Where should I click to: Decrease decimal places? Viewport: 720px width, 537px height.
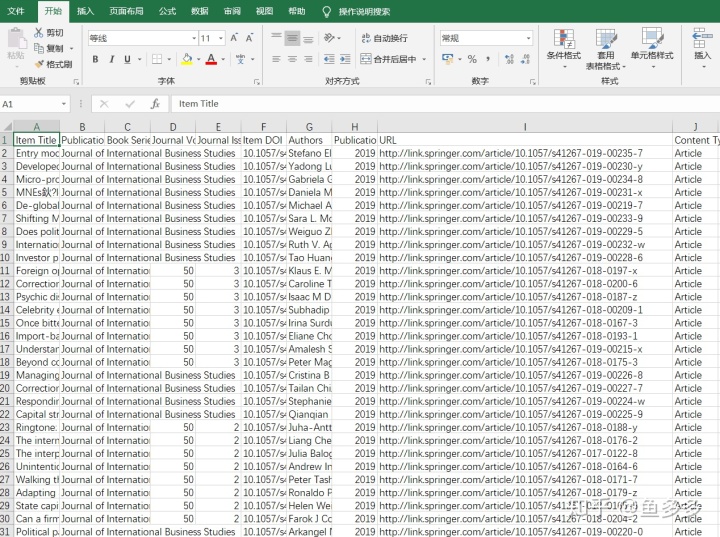tap(526, 59)
